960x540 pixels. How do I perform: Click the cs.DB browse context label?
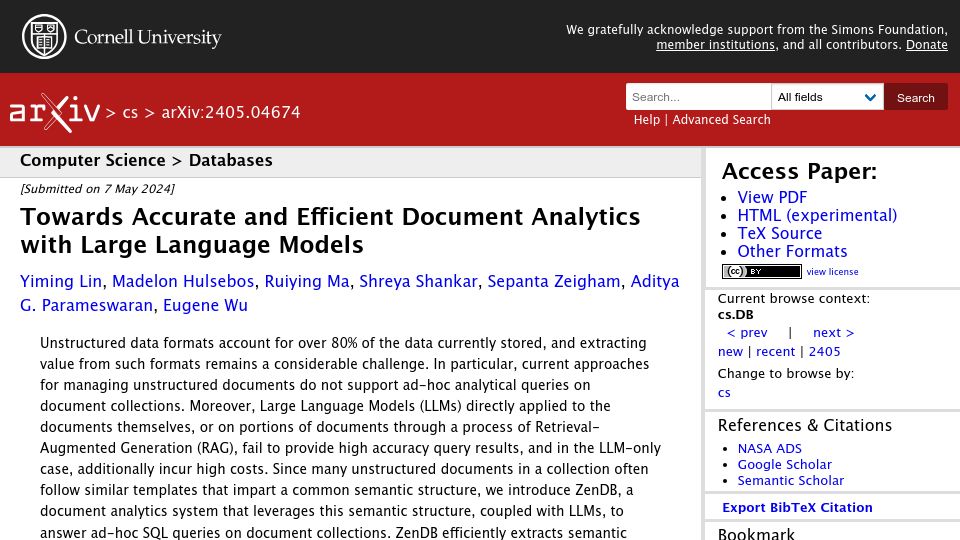pyautogui.click(x=735, y=315)
